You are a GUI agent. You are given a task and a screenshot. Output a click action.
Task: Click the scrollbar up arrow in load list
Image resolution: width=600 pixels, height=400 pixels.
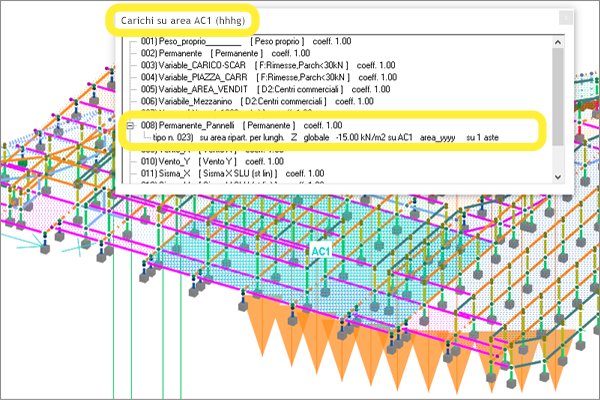557,40
